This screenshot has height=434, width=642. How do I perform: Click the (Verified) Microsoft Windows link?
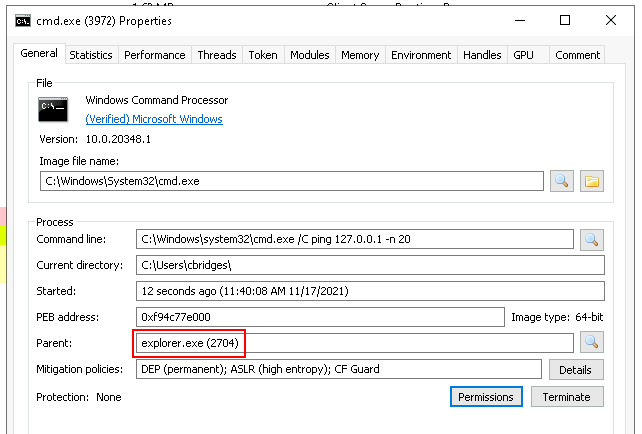154,119
